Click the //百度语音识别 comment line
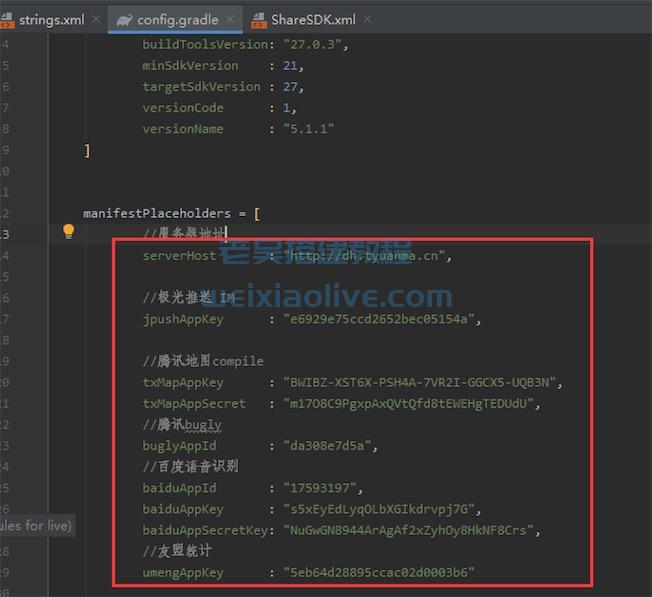The image size is (652, 597). click(190, 467)
